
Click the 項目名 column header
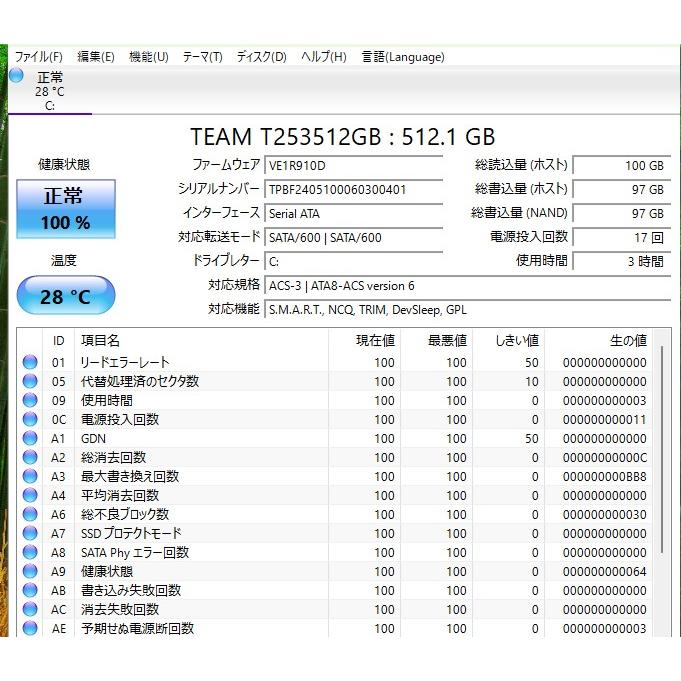pos(100,341)
